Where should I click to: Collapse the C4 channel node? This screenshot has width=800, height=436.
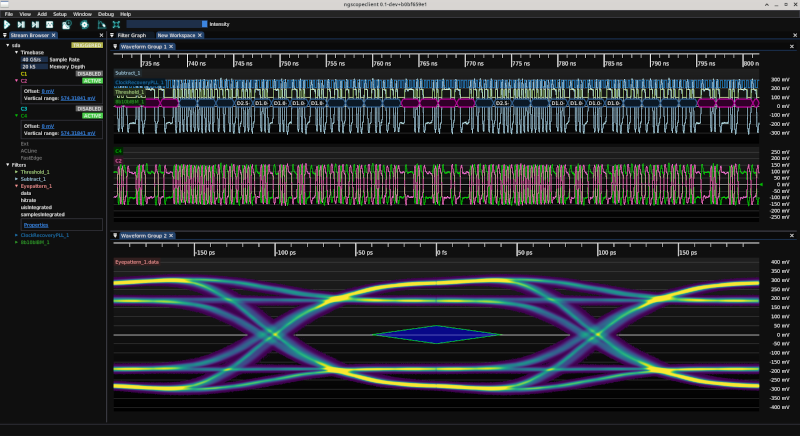pyautogui.click(x=16, y=116)
